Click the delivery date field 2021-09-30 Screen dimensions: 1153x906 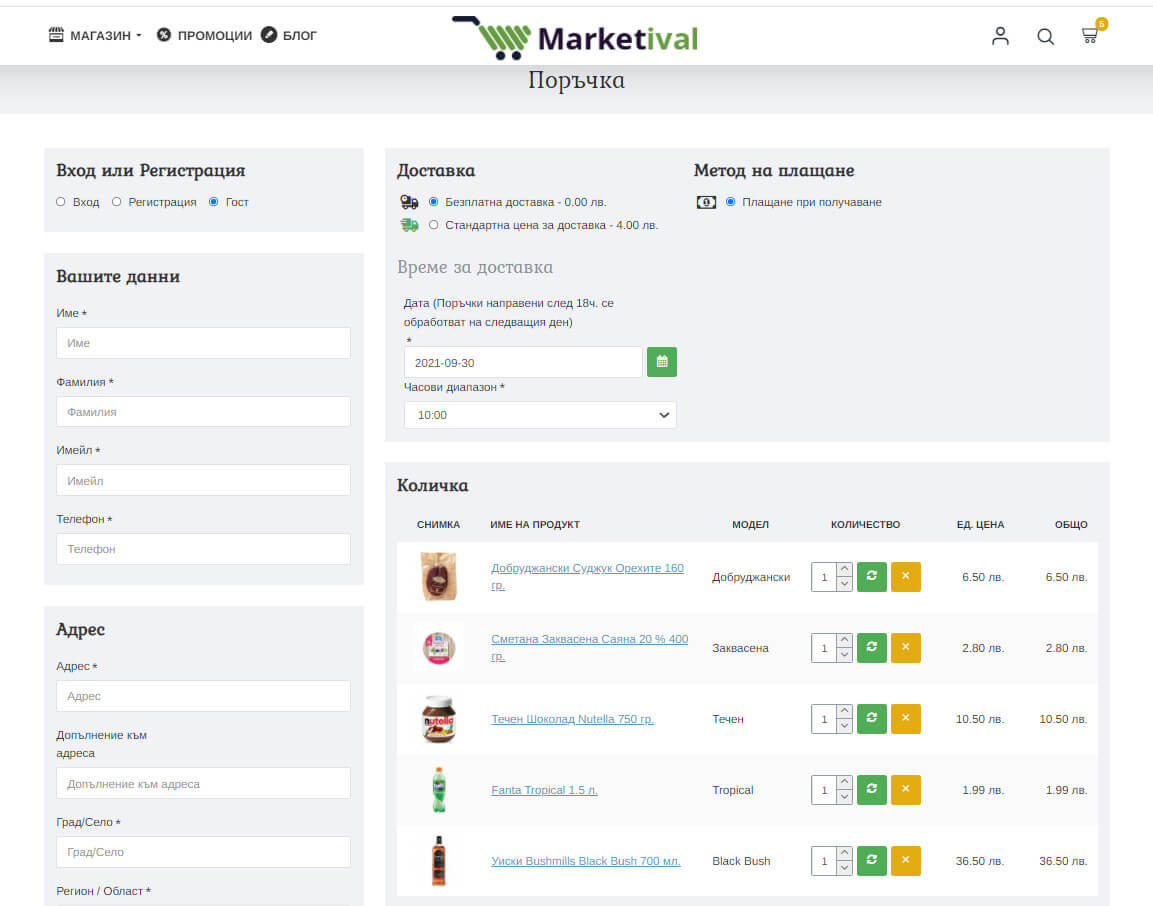[x=523, y=363]
